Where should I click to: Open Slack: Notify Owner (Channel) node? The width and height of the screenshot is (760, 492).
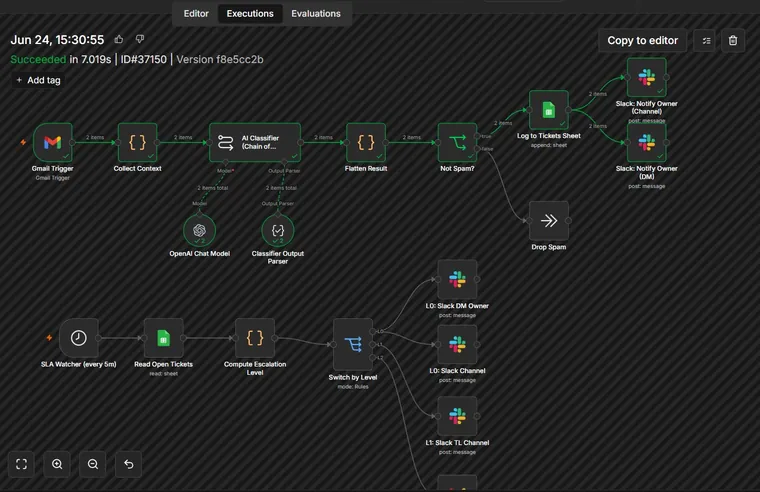(647, 77)
